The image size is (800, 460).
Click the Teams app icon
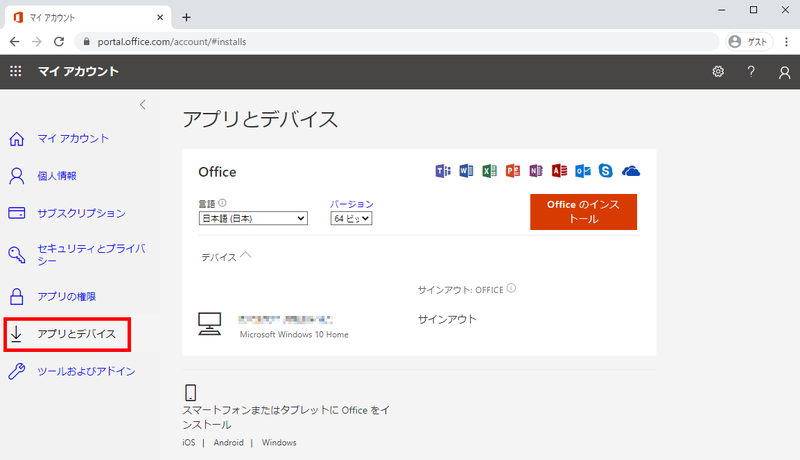(443, 171)
